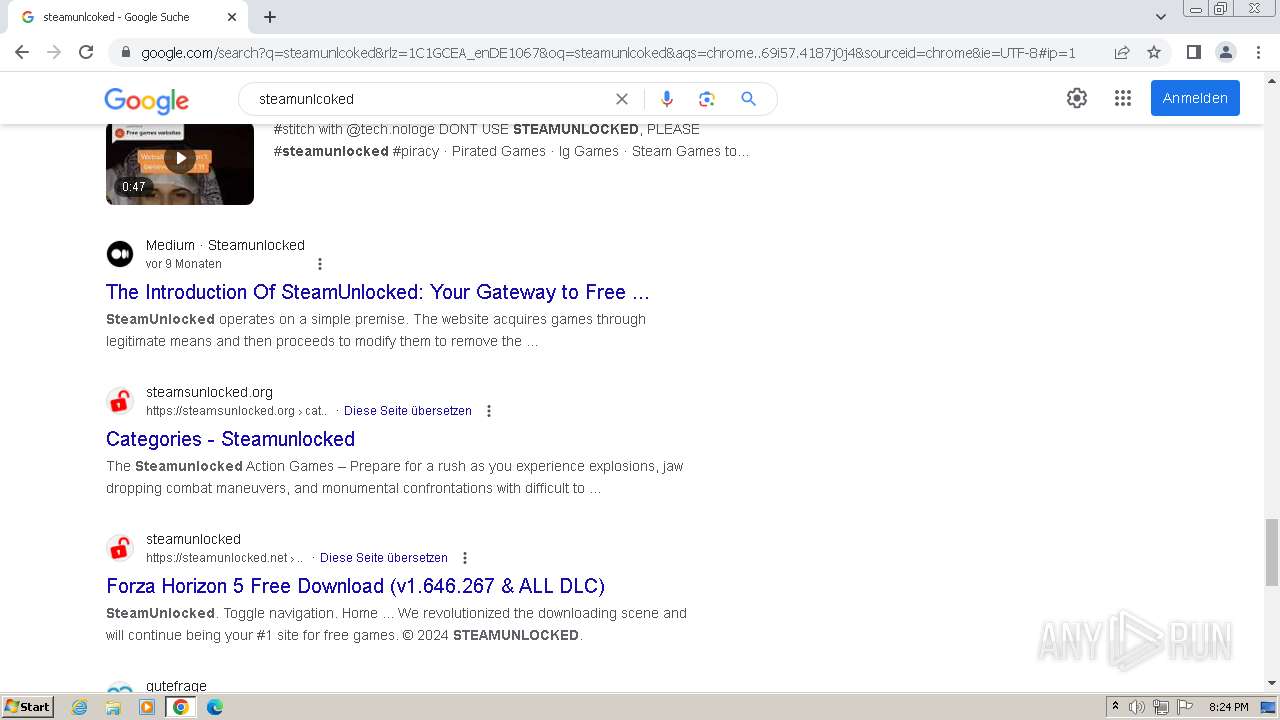Image resolution: width=1280 pixels, height=720 pixels.
Task: Click the steamsunlocked.org site name
Action: (x=209, y=392)
